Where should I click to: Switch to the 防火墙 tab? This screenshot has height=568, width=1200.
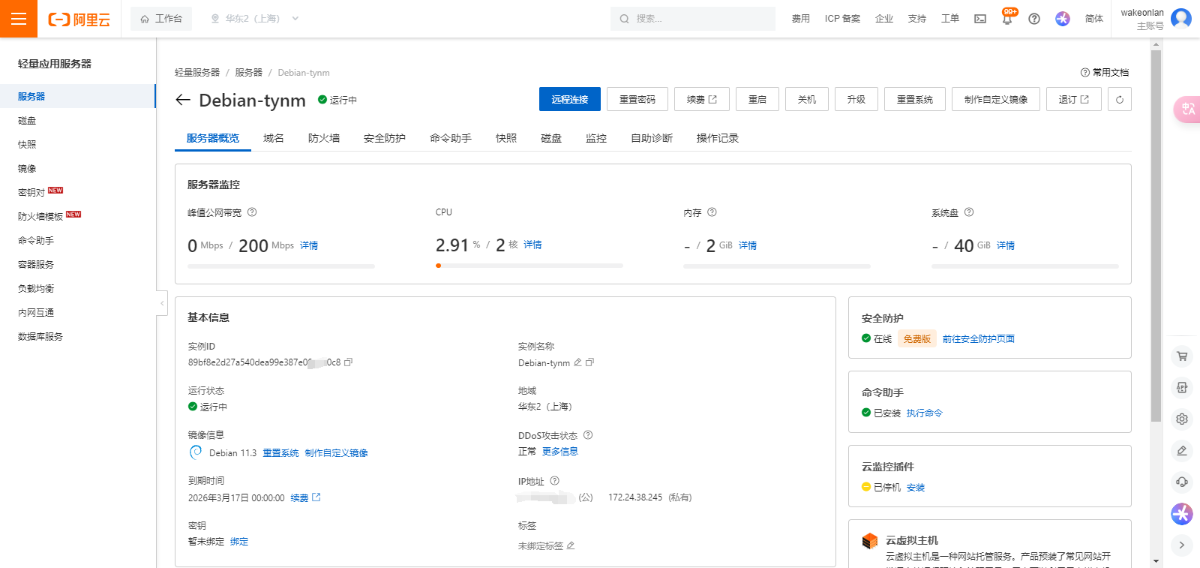pos(324,138)
